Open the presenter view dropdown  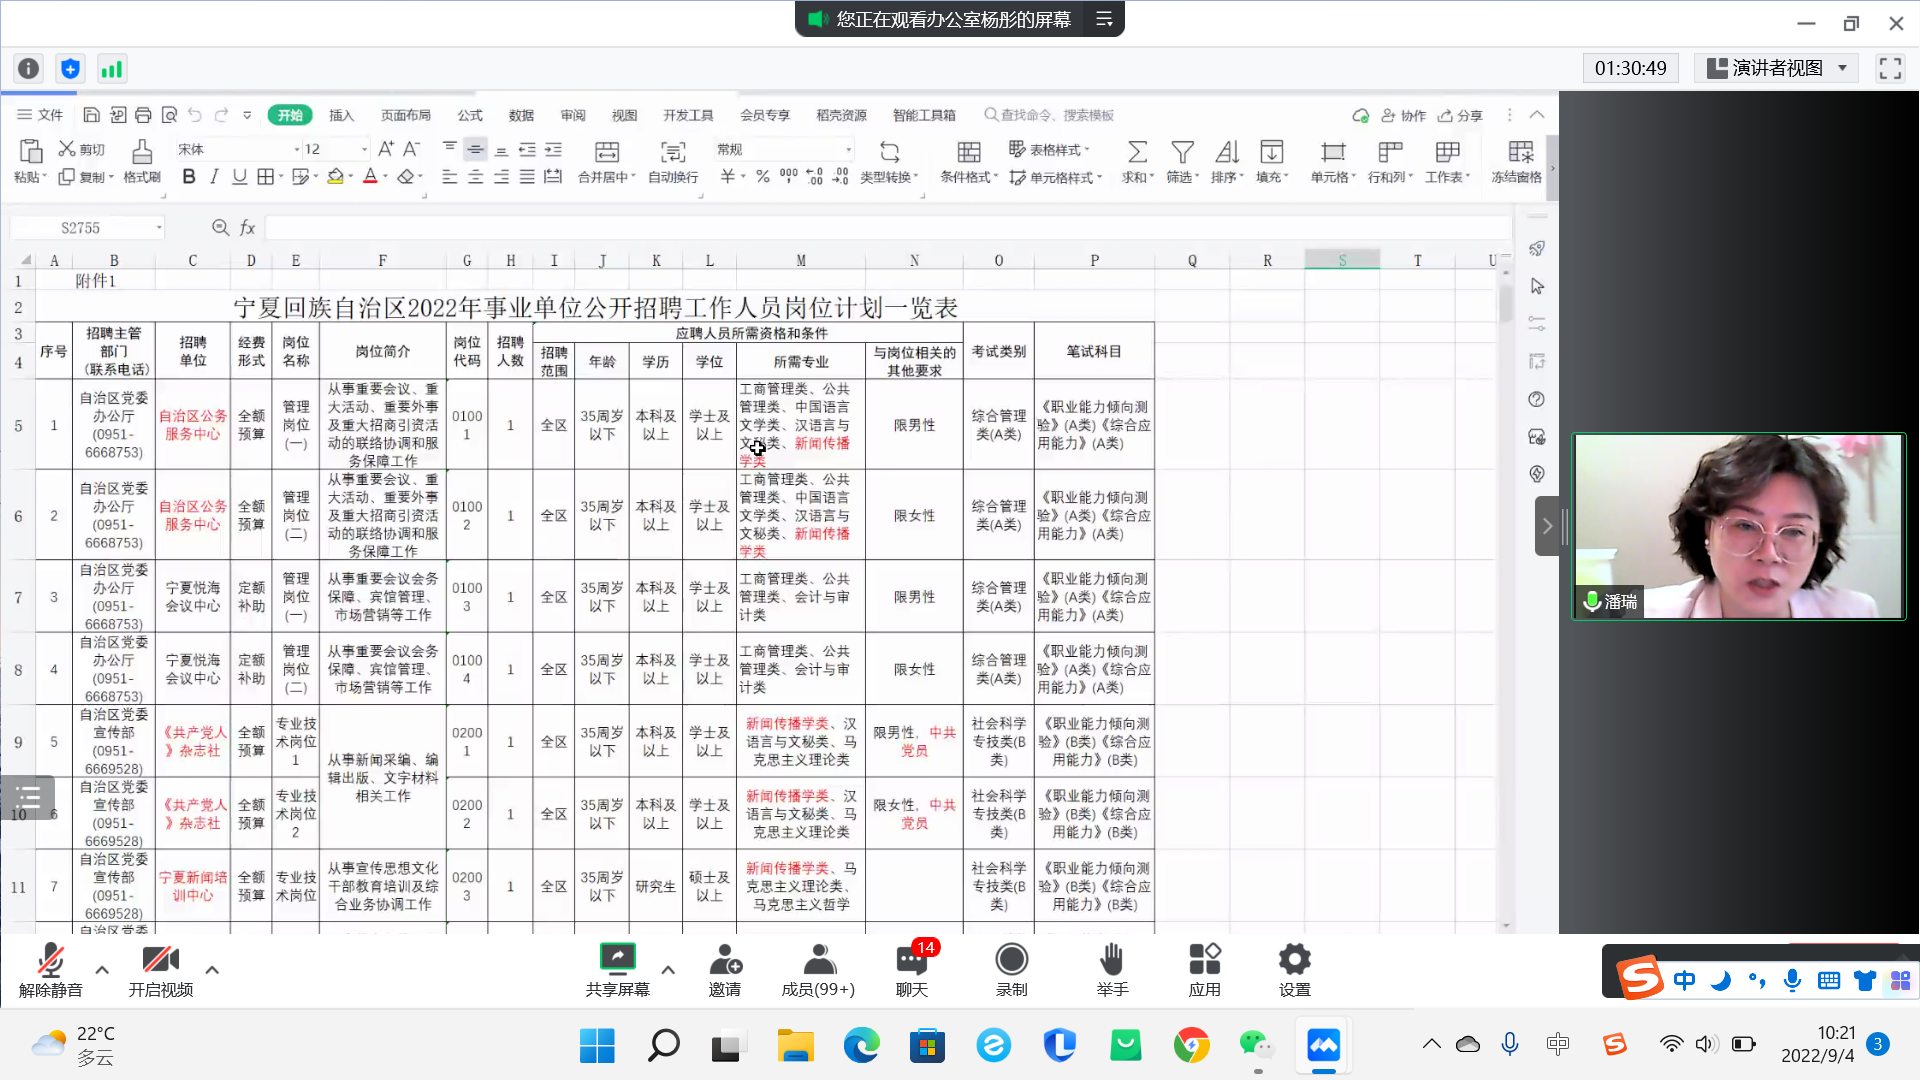[x=1776, y=68]
